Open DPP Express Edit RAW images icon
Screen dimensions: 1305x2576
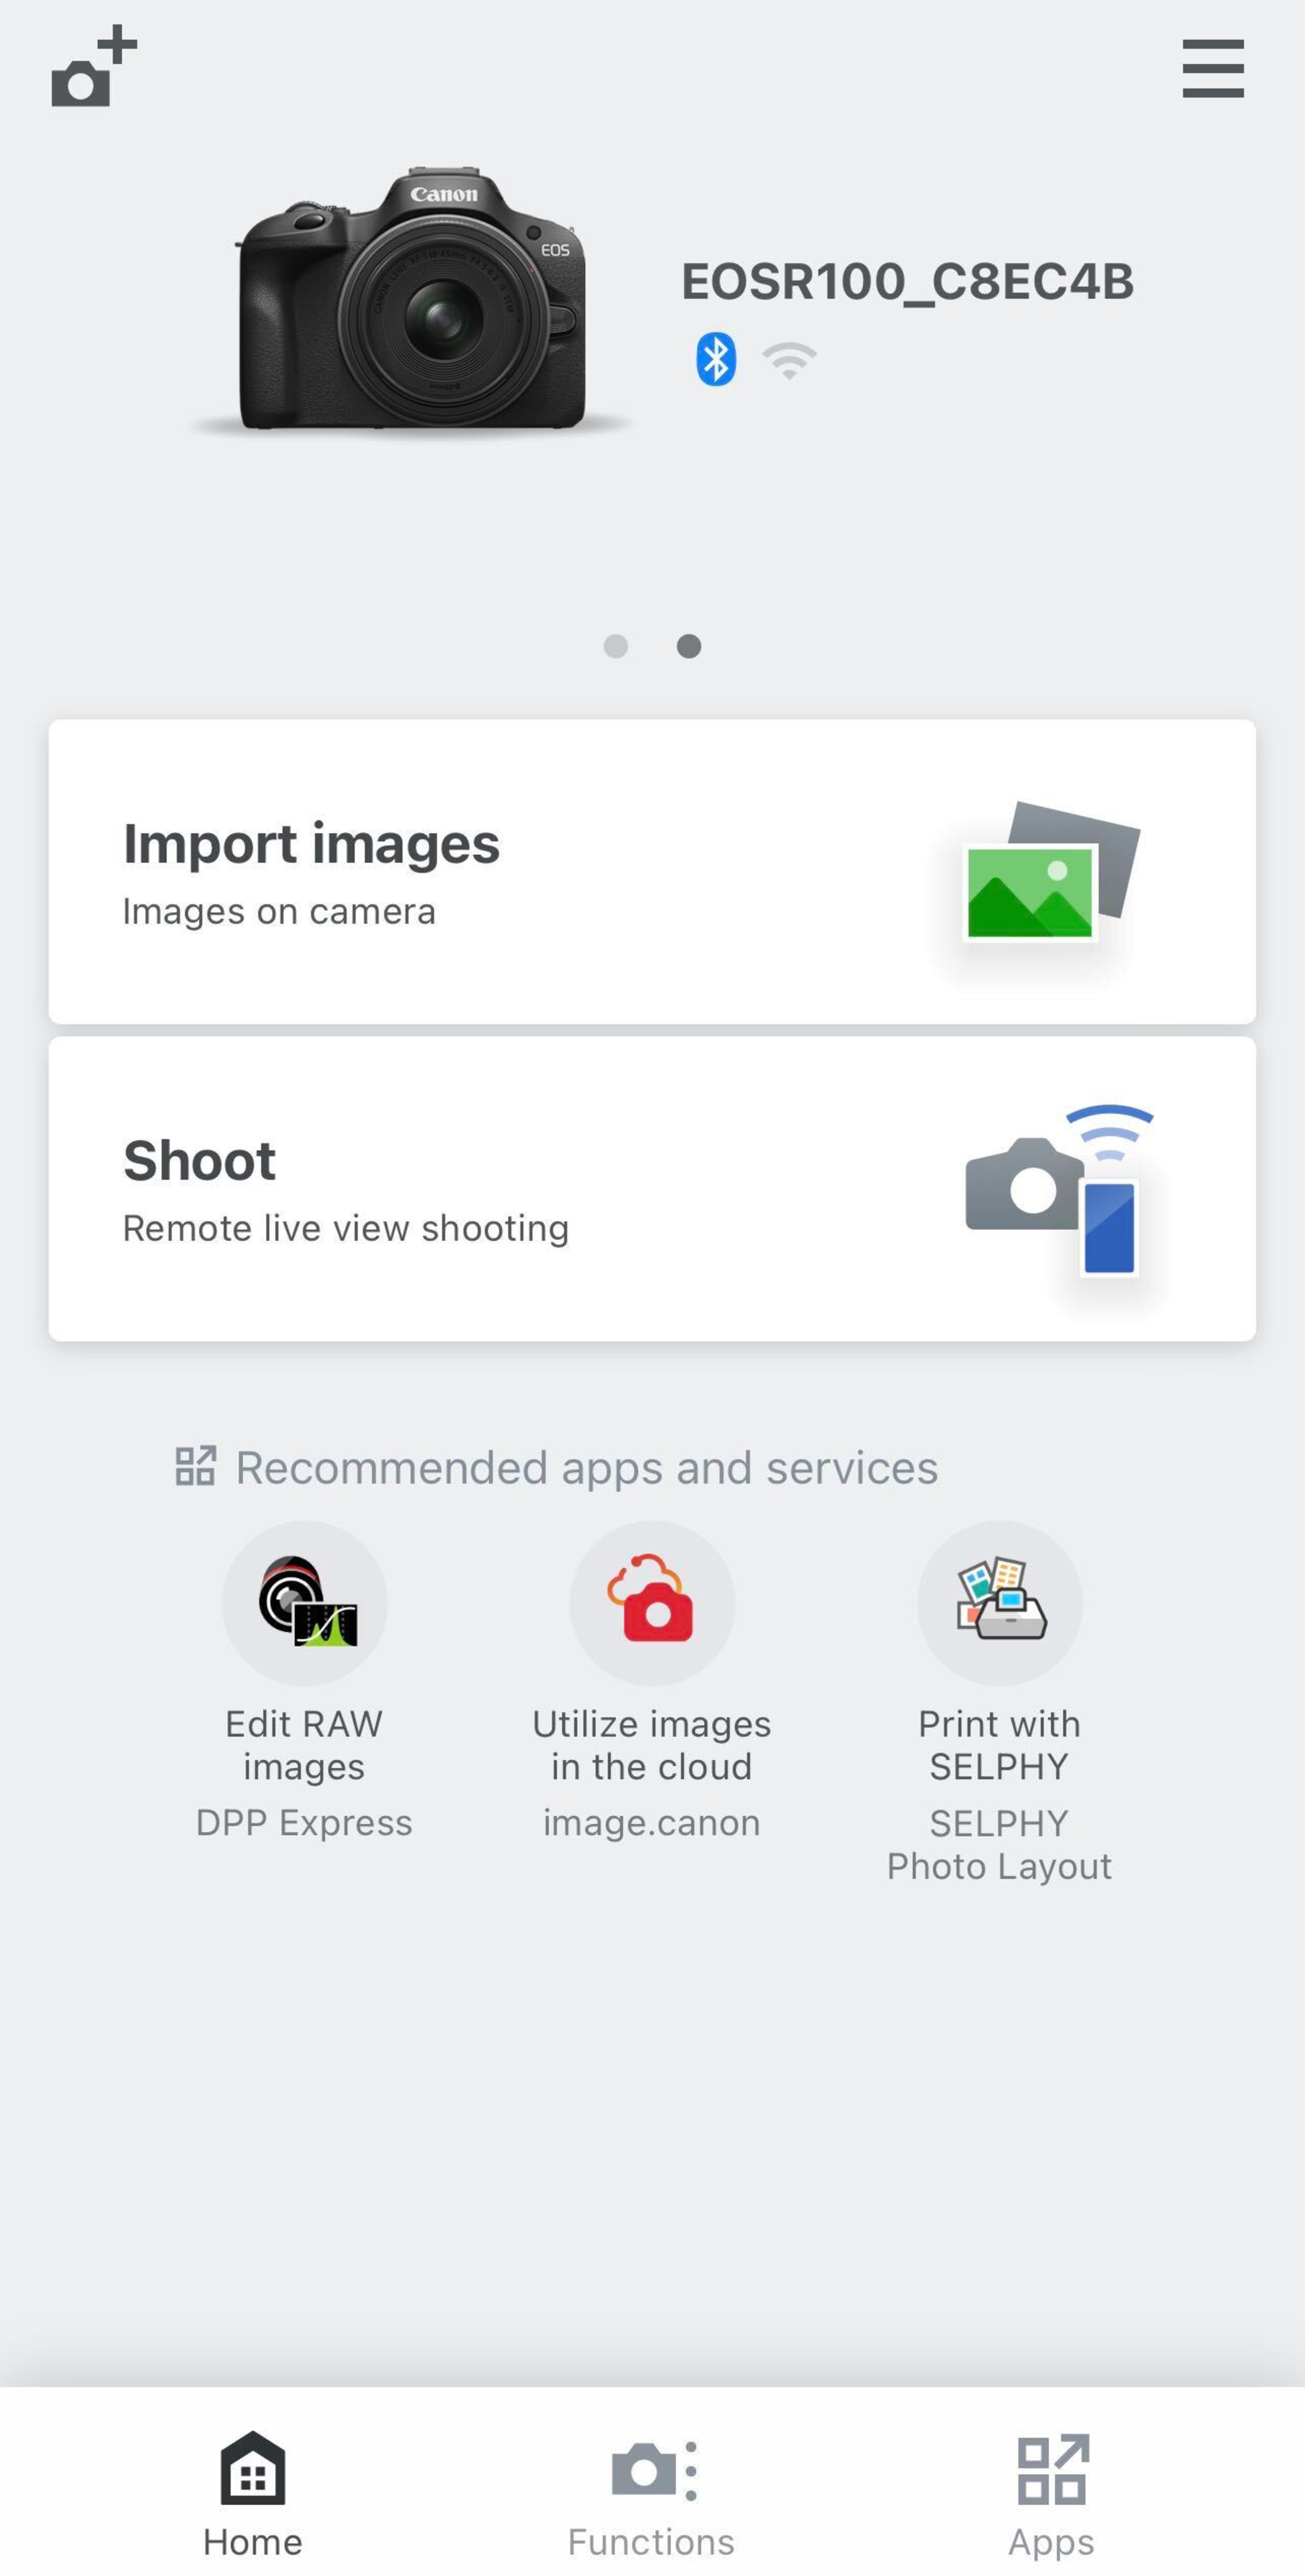[304, 1603]
